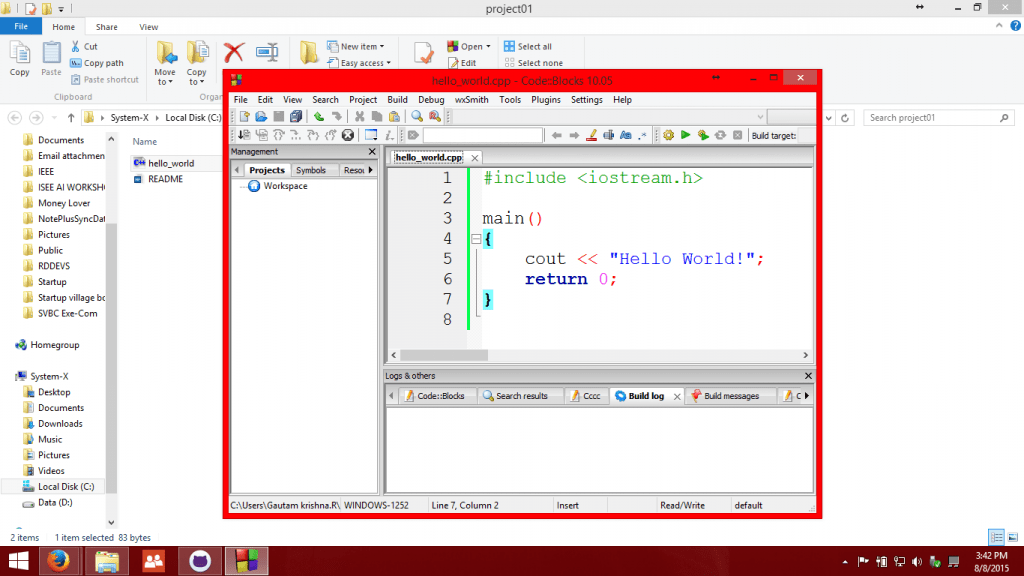Click the Paste clipboard icon in Code::Blocks toolbar
The width and height of the screenshot is (1024, 576).
pos(394,117)
